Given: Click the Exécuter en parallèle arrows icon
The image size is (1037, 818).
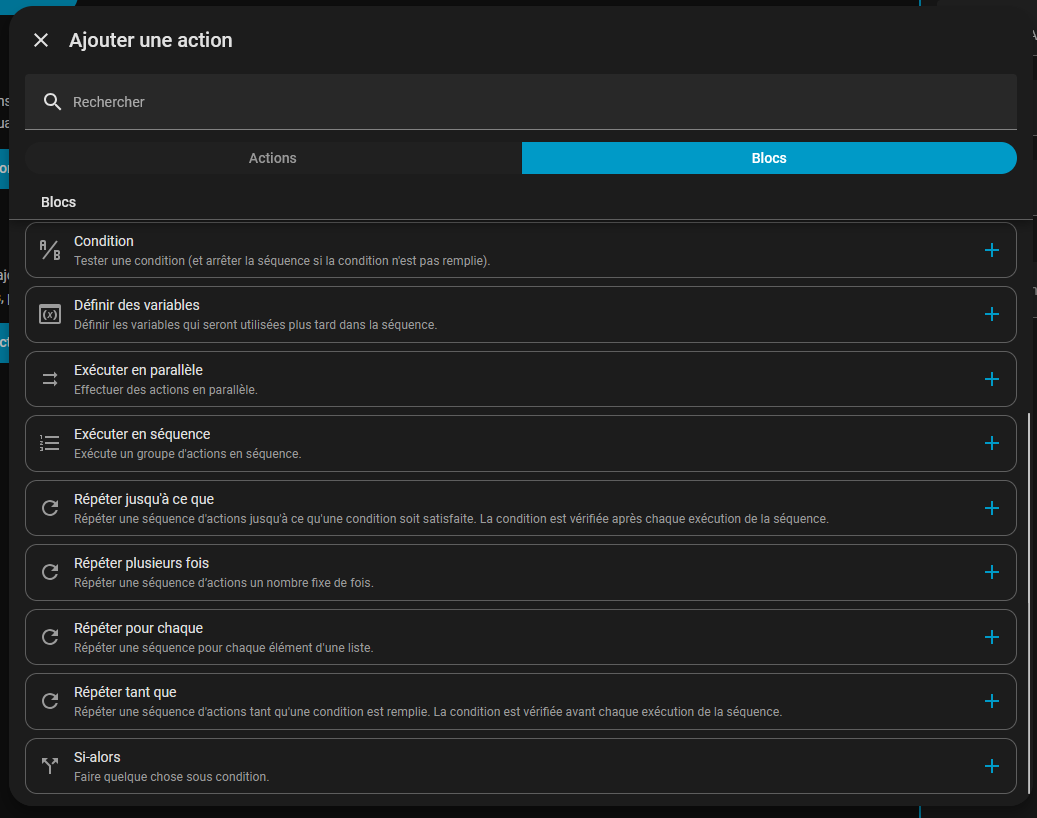Looking at the screenshot, I should tap(50, 379).
